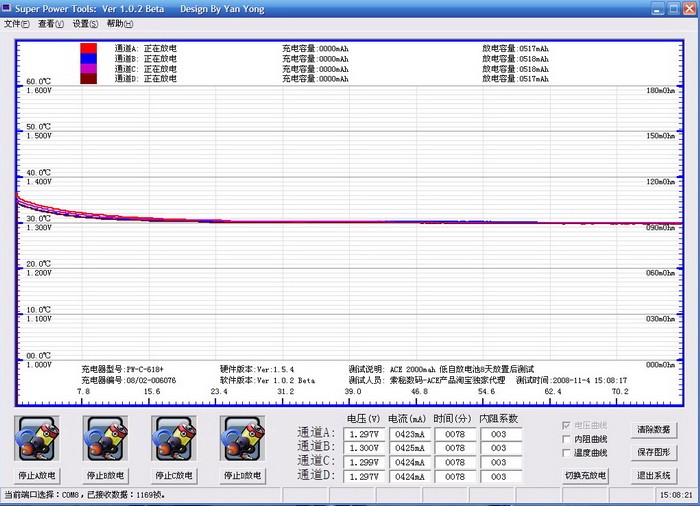Click the 180mOhm axis label
700x506 pixels.
pyautogui.click(x=661, y=91)
